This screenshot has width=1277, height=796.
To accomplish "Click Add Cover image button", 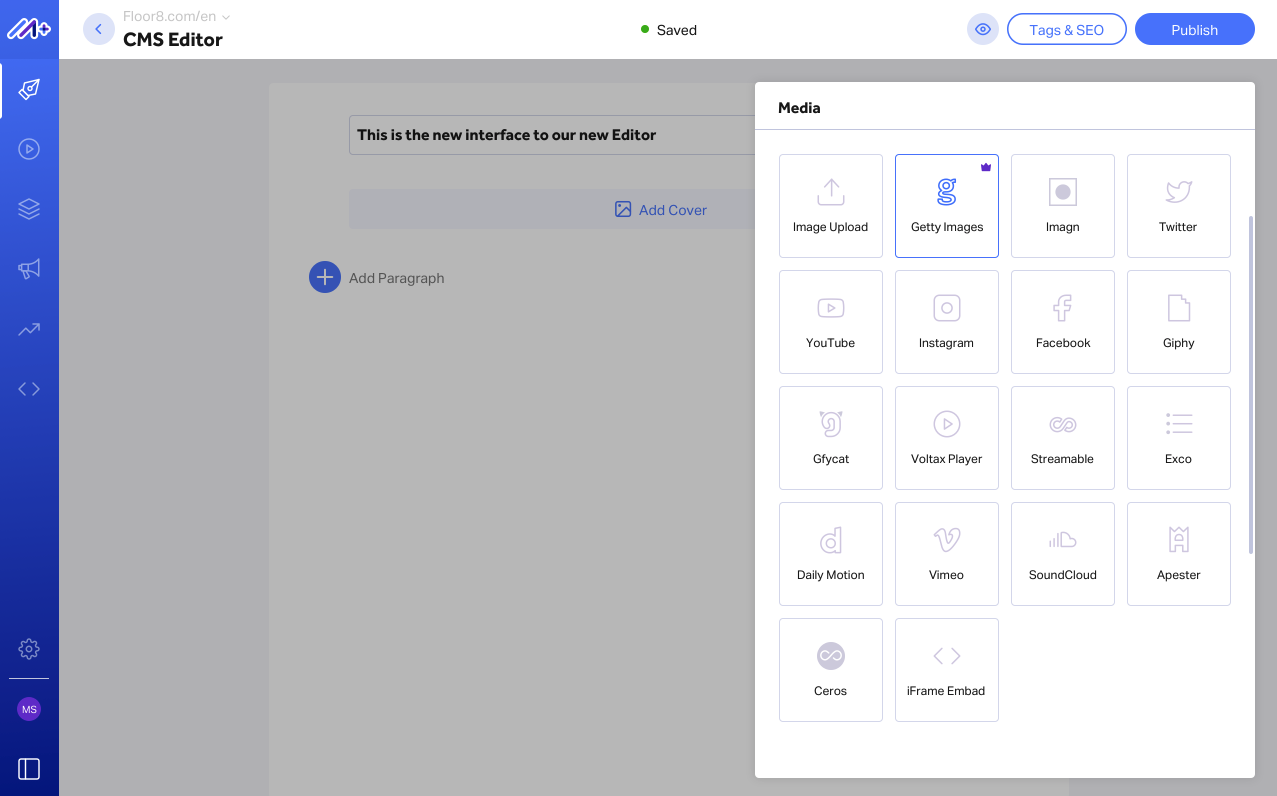I will 660,209.
